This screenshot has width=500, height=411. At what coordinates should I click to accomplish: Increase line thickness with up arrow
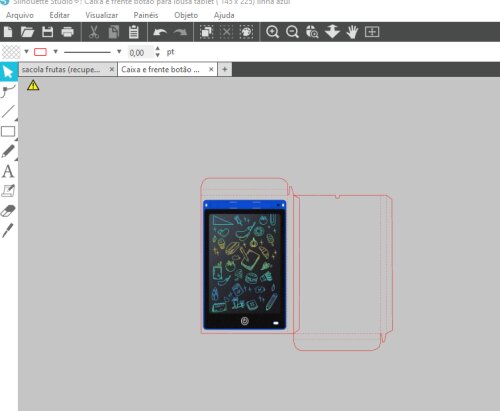(158, 49)
